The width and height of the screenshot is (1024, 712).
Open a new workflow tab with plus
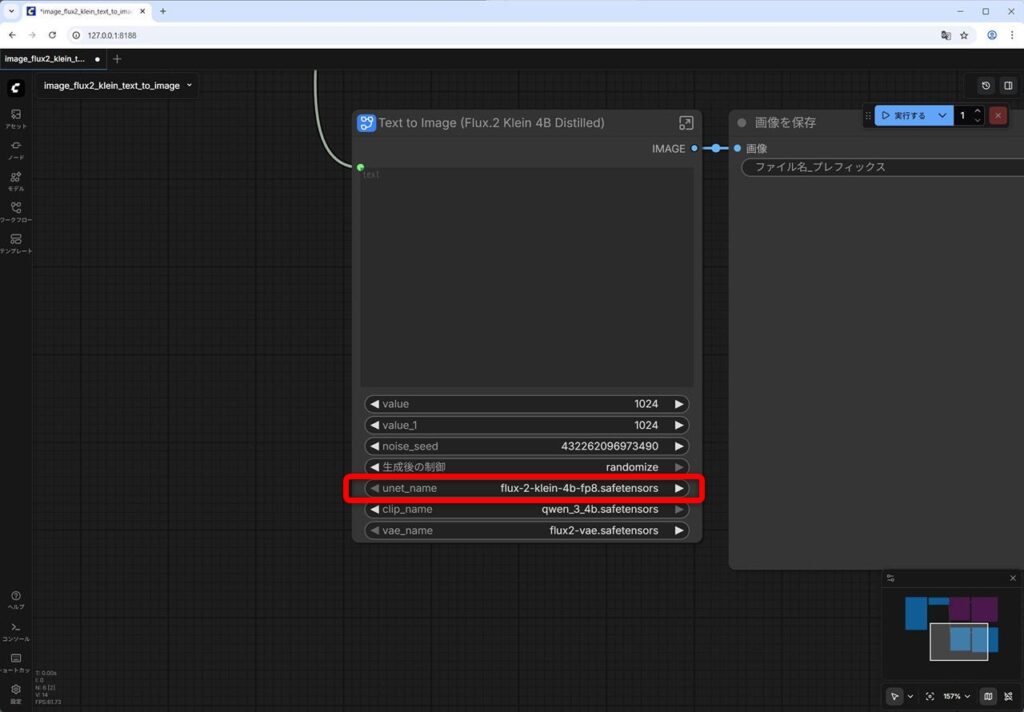[x=117, y=59]
